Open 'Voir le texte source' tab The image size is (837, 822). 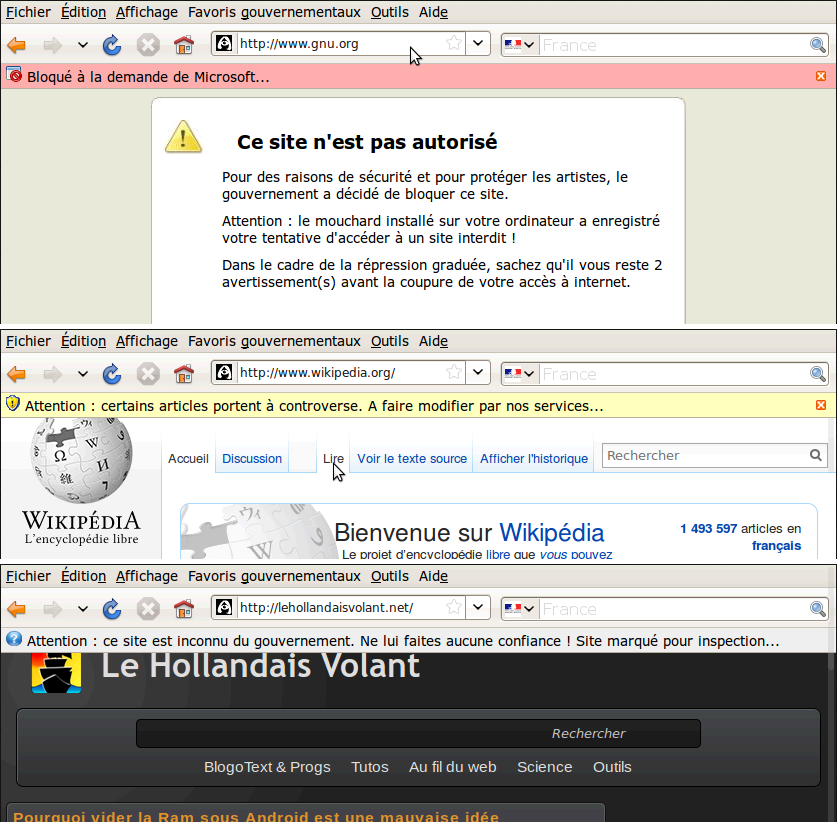[x=412, y=459]
